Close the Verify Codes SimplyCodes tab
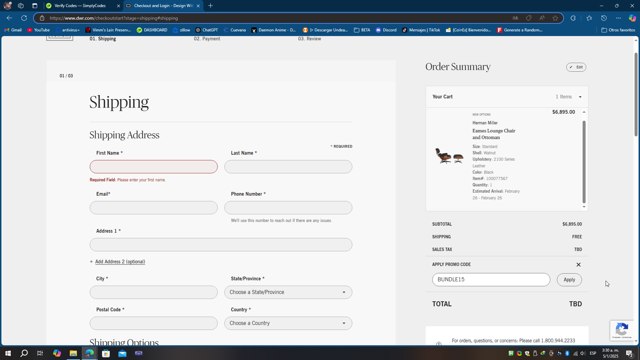Screen dimensions: 640x360 [118, 6]
